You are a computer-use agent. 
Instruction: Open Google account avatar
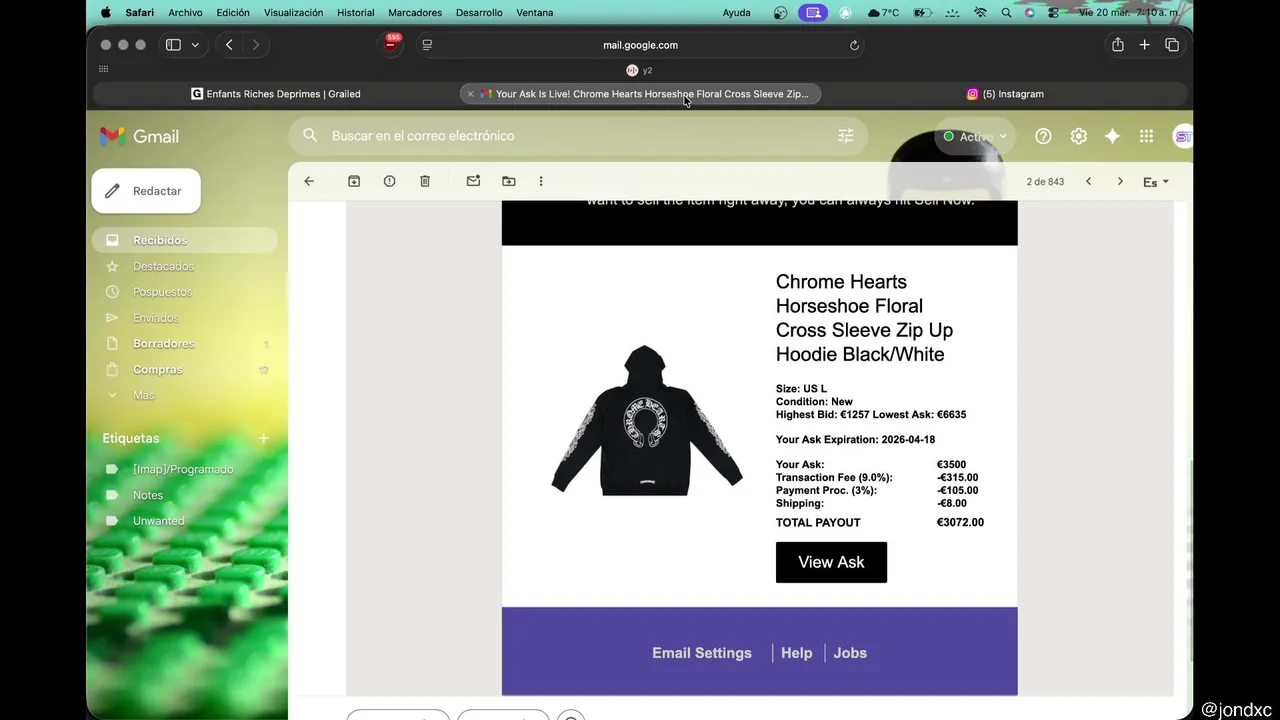(x=1182, y=136)
